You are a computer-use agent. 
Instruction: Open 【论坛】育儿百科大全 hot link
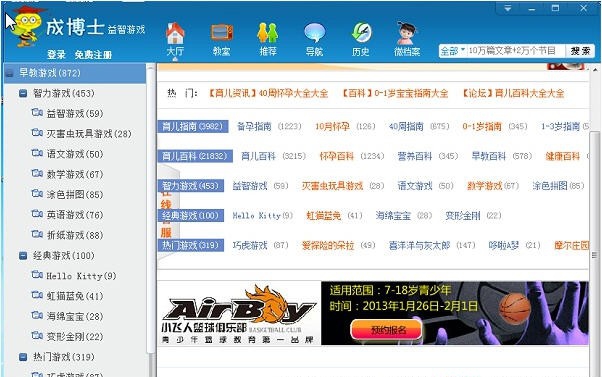[x=513, y=93]
